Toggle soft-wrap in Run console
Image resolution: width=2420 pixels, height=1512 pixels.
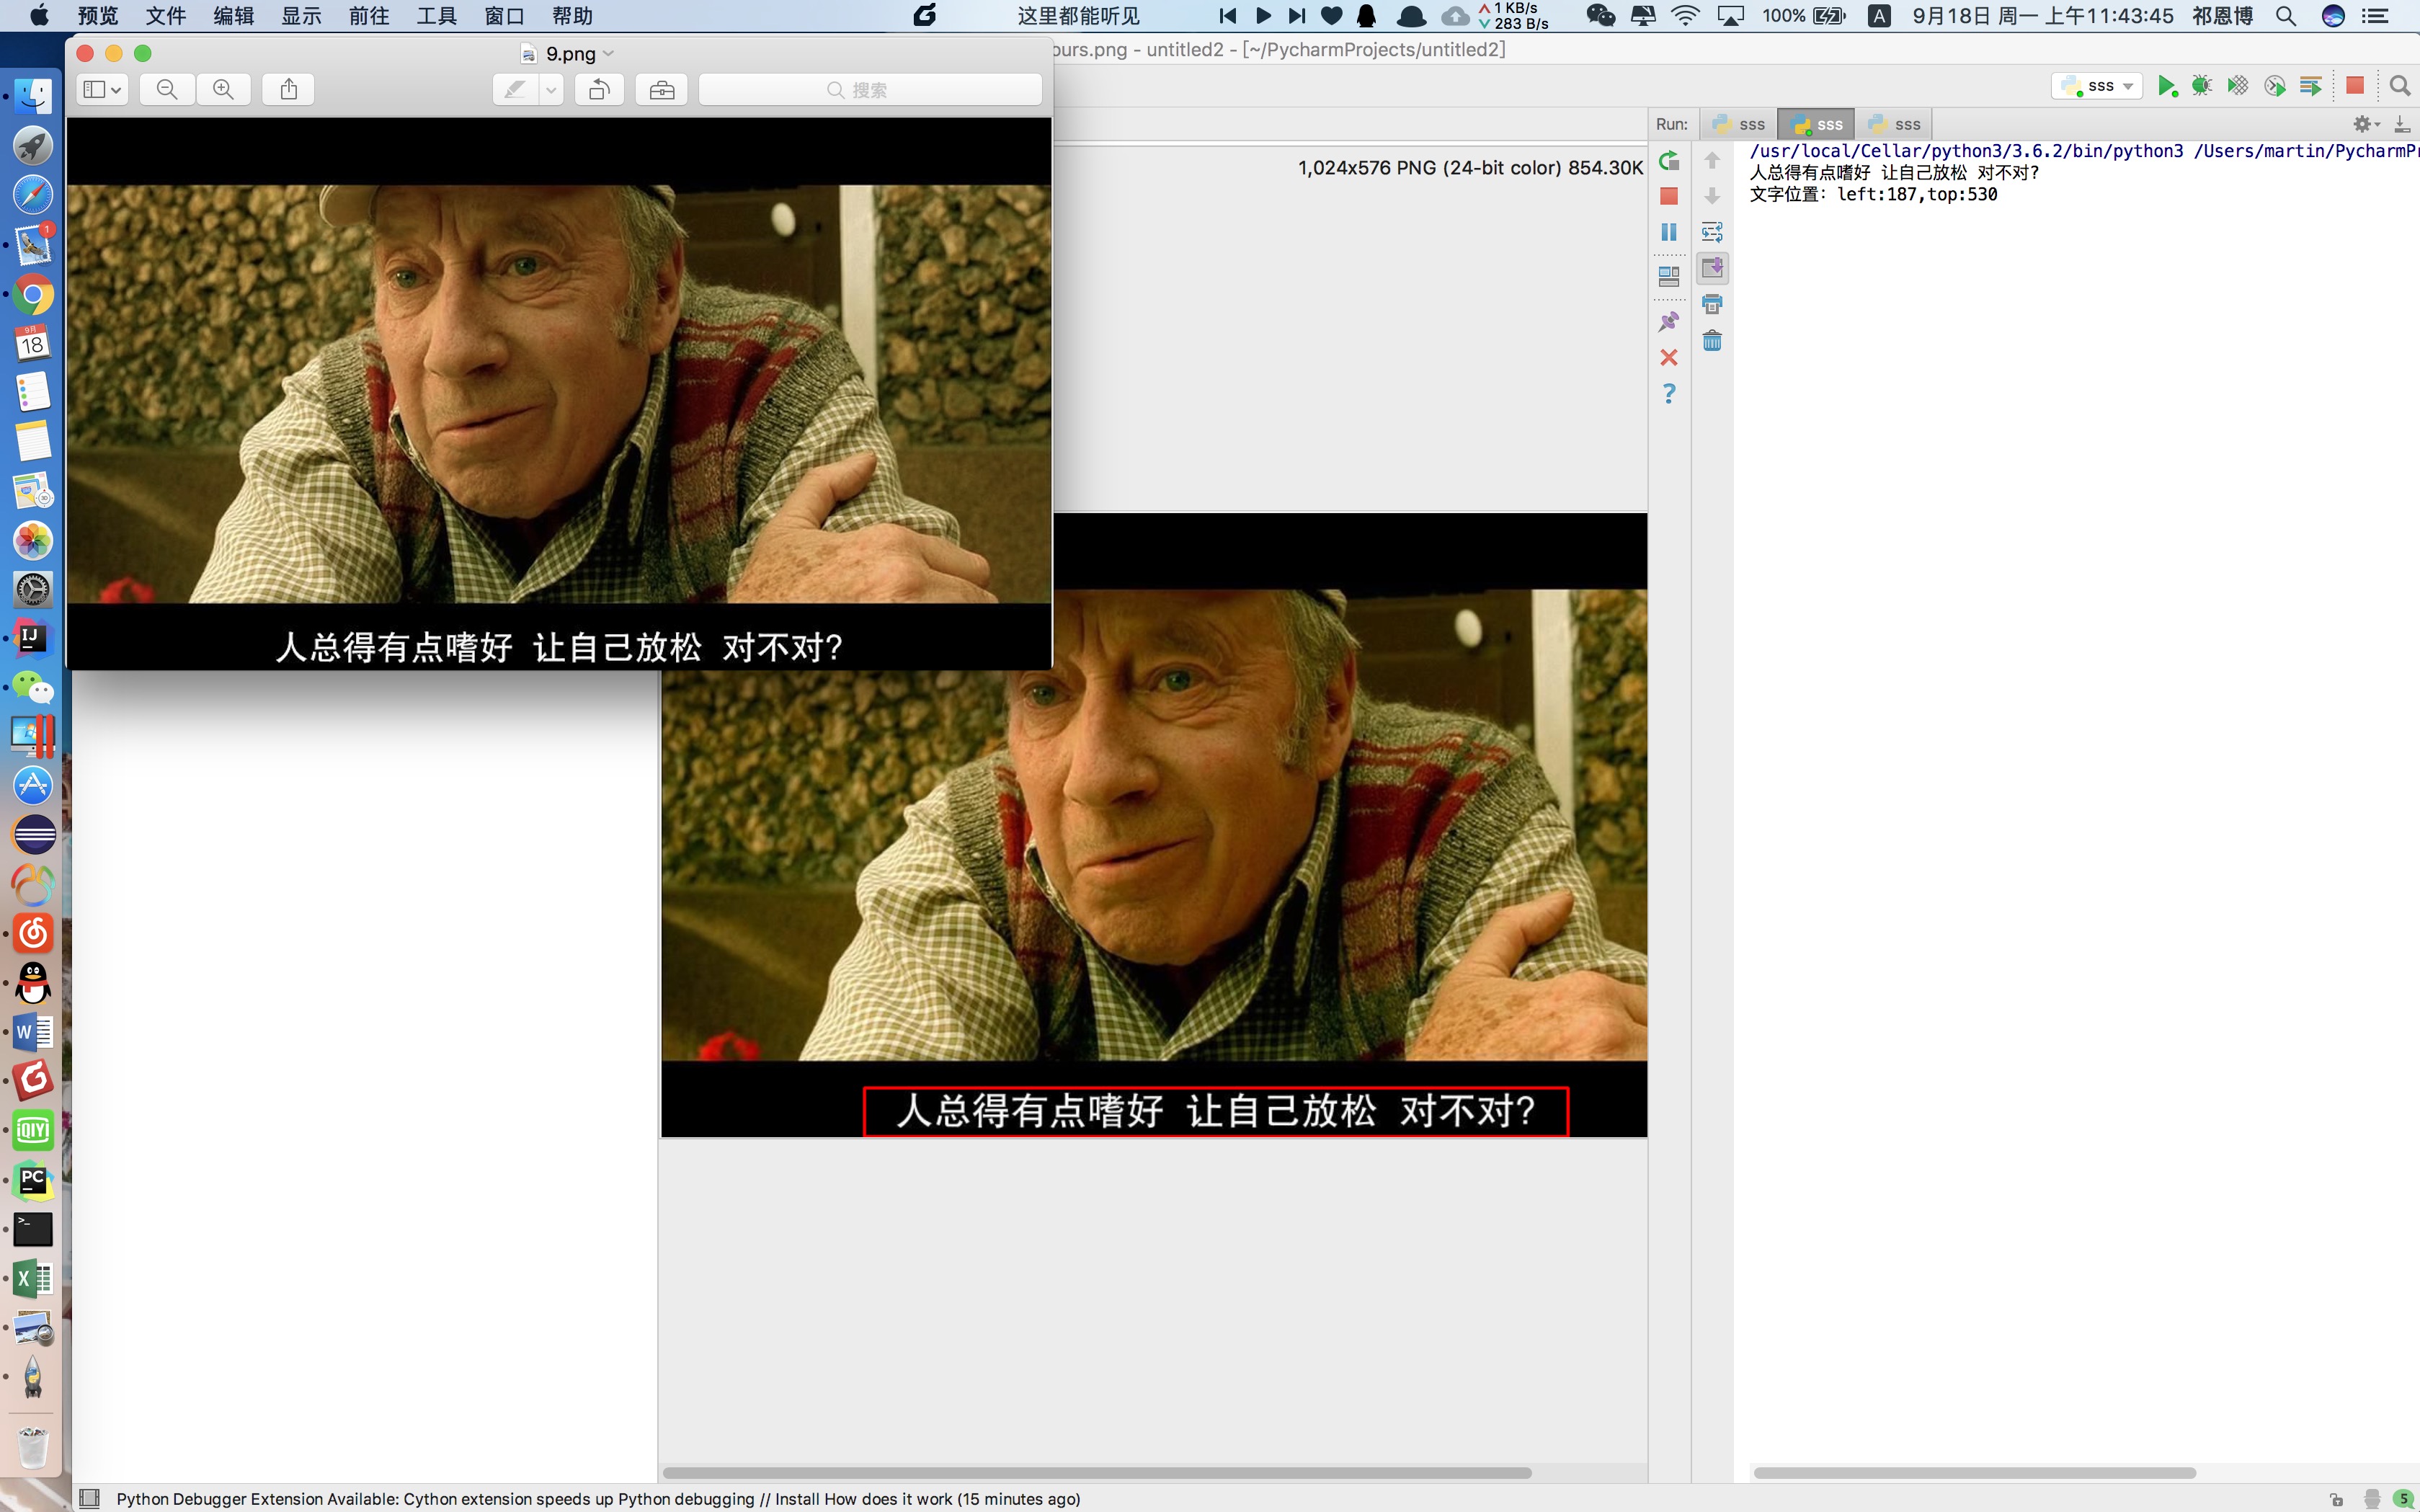(1712, 232)
